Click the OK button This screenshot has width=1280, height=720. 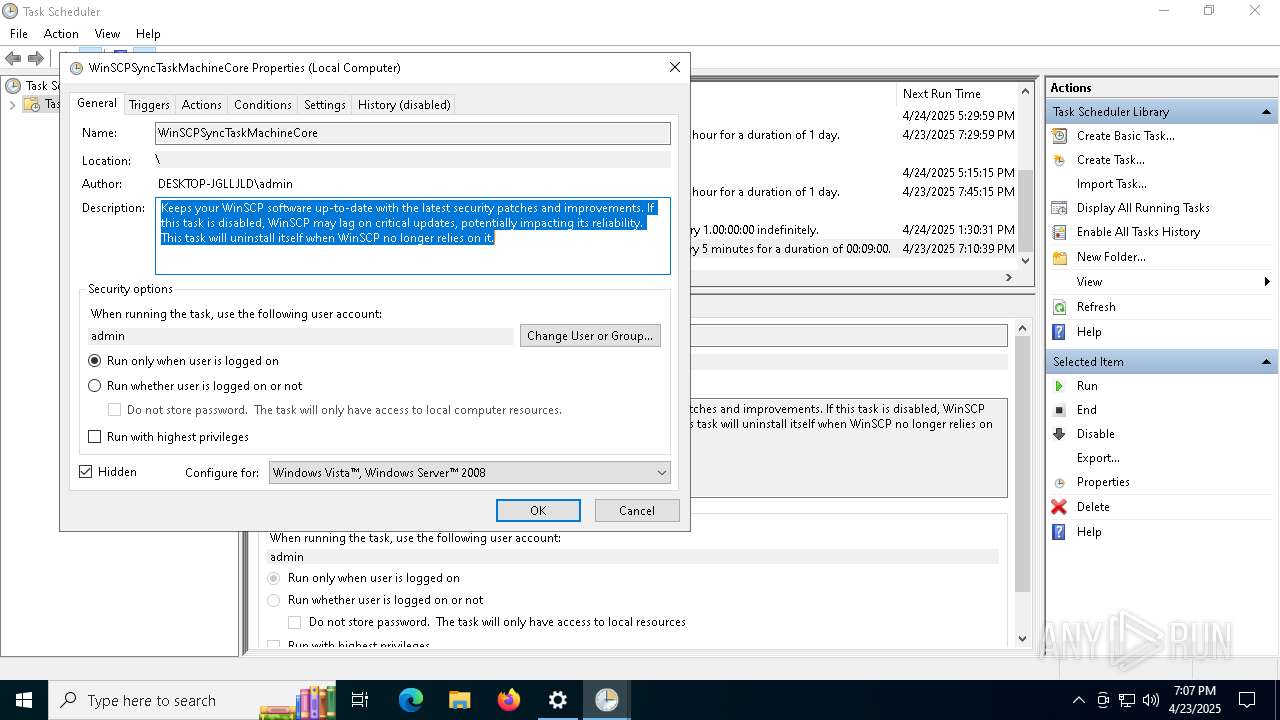tap(538, 511)
